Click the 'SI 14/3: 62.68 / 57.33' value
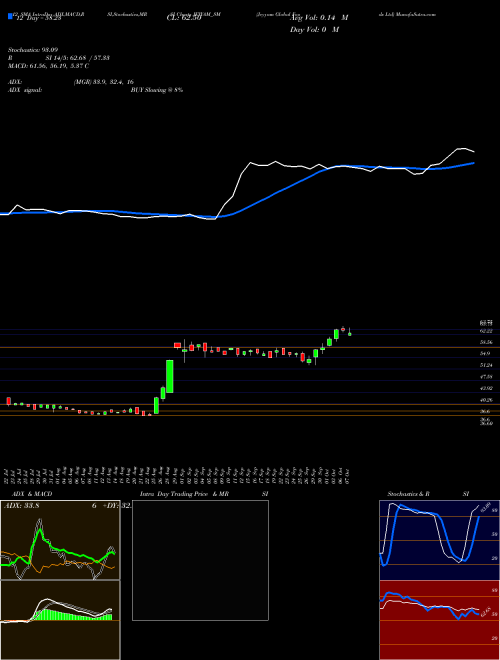This screenshot has height=660, width=500. pyautogui.click(x=77, y=58)
